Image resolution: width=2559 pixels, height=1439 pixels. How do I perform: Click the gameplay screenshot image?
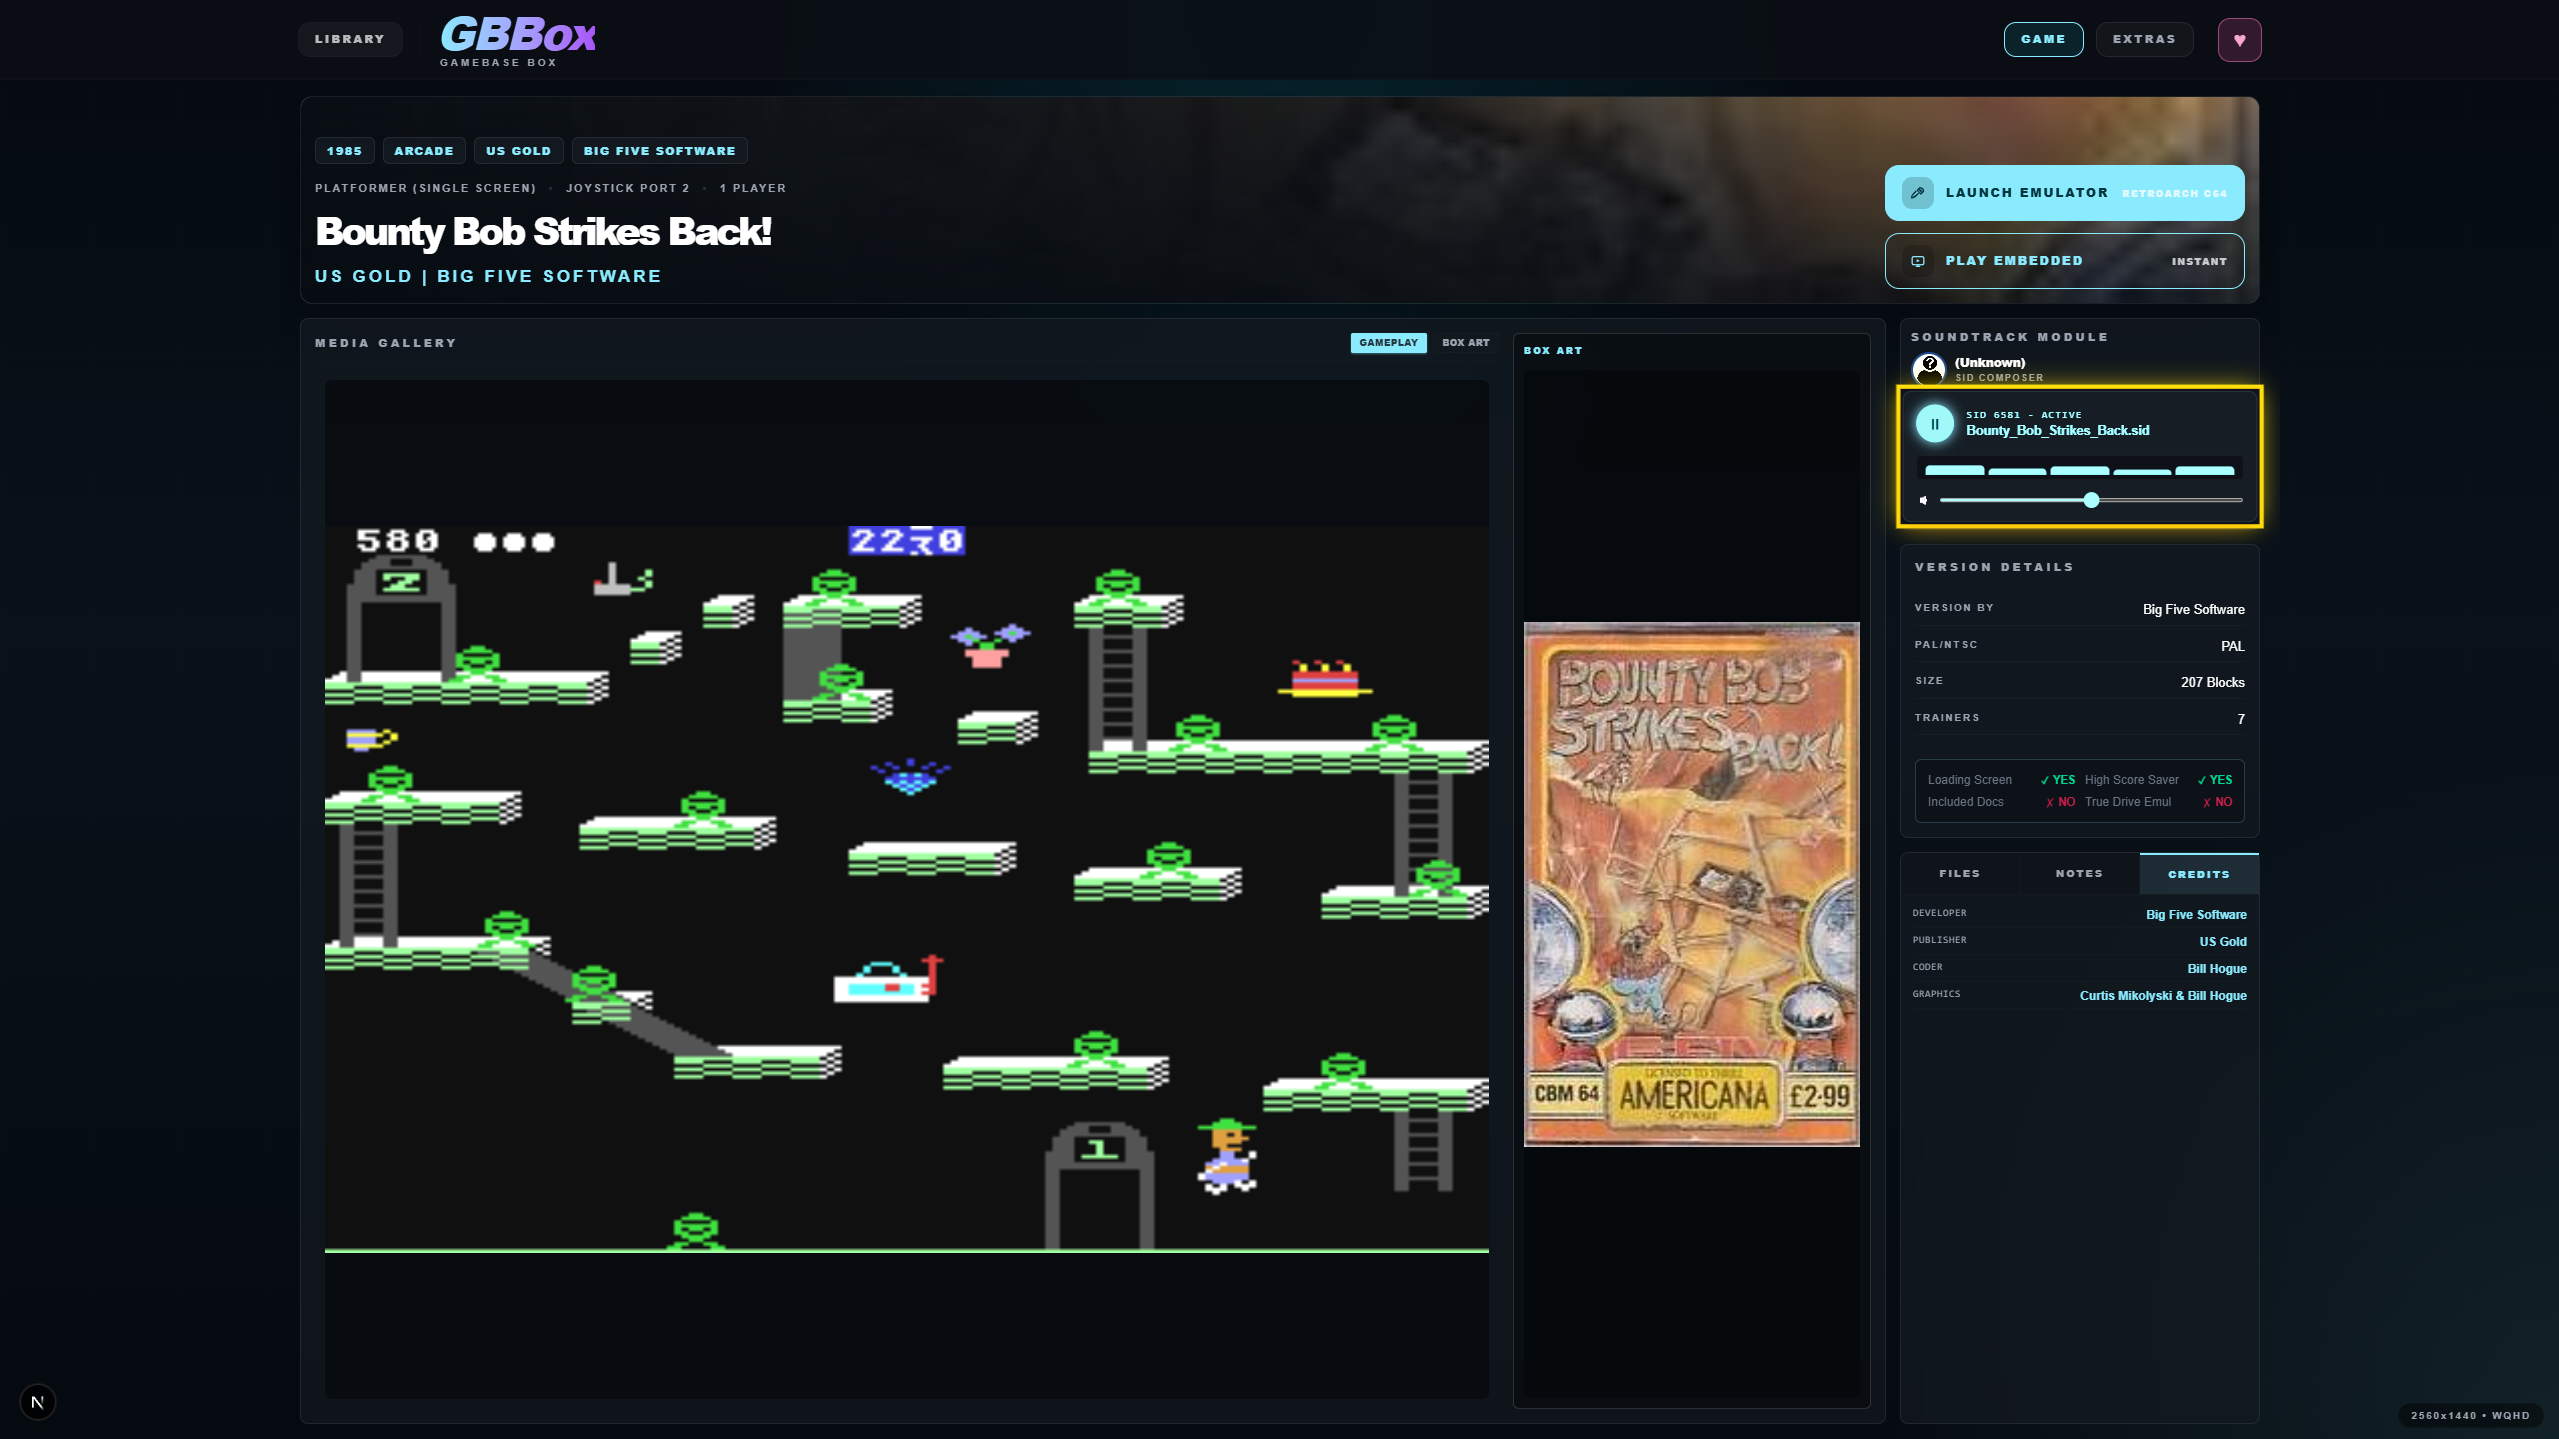906,889
